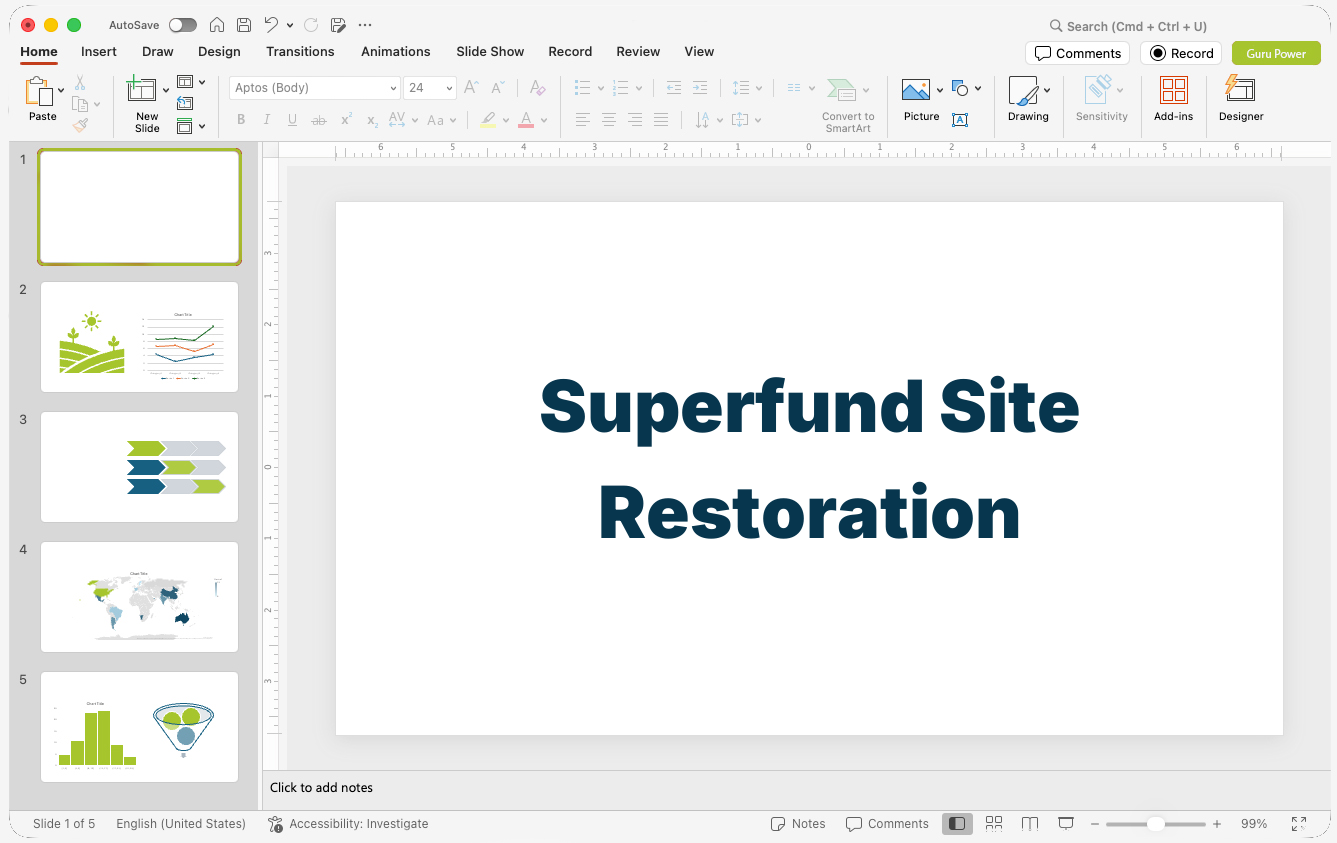Cut selection with the scissors icon
The height and width of the screenshot is (843, 1337).
click(x=80, y=83)
